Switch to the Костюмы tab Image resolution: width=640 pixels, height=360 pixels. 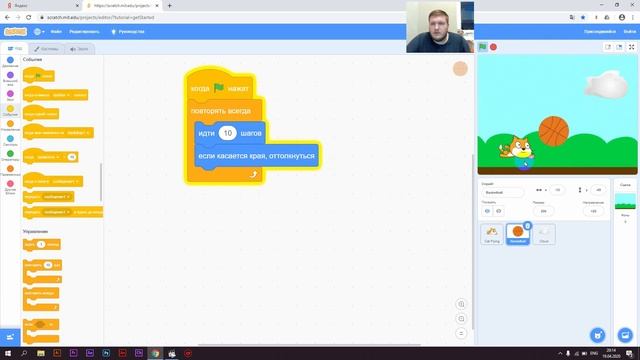tap(46, 49)
